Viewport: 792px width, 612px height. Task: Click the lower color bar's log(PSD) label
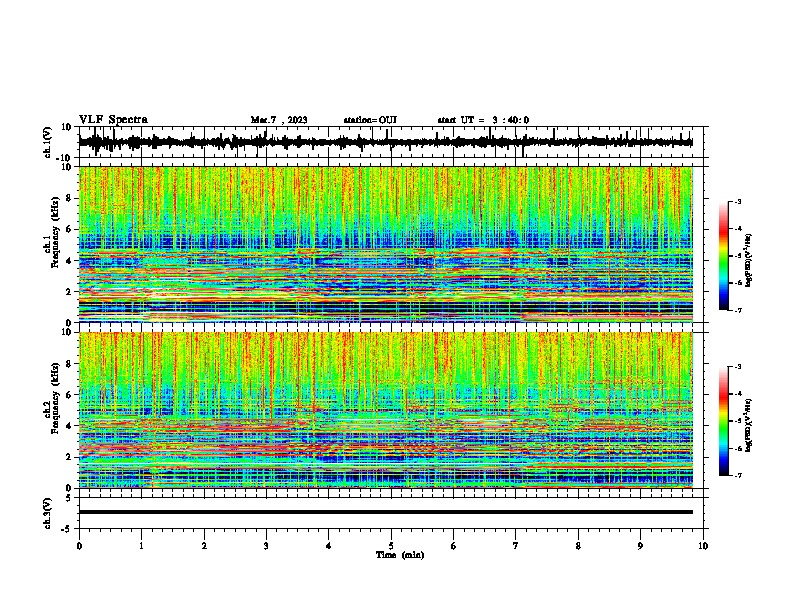click(748, 426)
